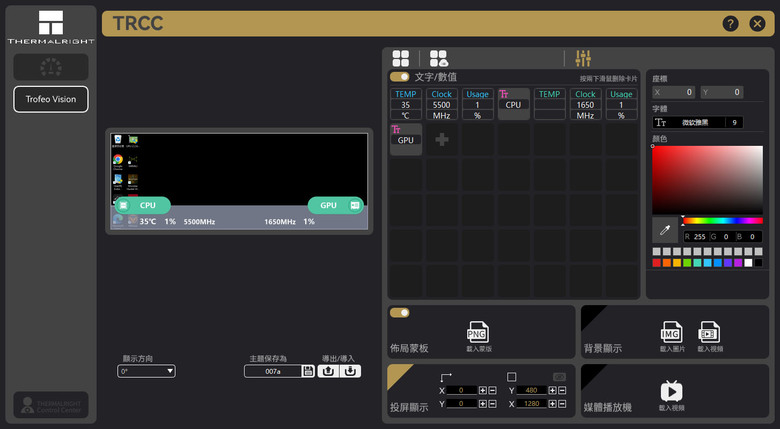This screenshot has height=429, width=780.
Task: Select the Usage card beside Clock 1650
Action: tap(621, 105)
